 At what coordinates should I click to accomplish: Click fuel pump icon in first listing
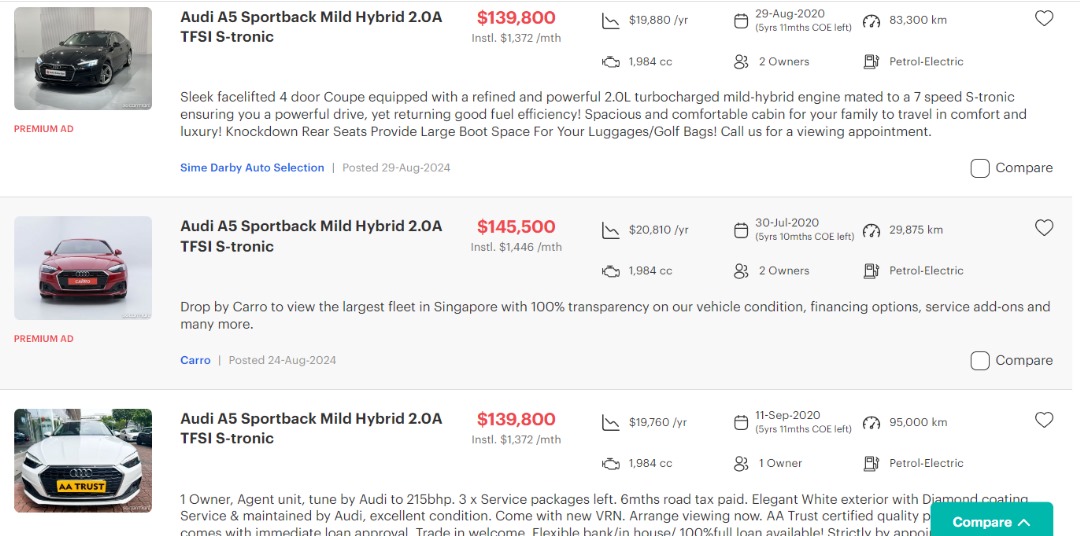(x=872, y=62)
